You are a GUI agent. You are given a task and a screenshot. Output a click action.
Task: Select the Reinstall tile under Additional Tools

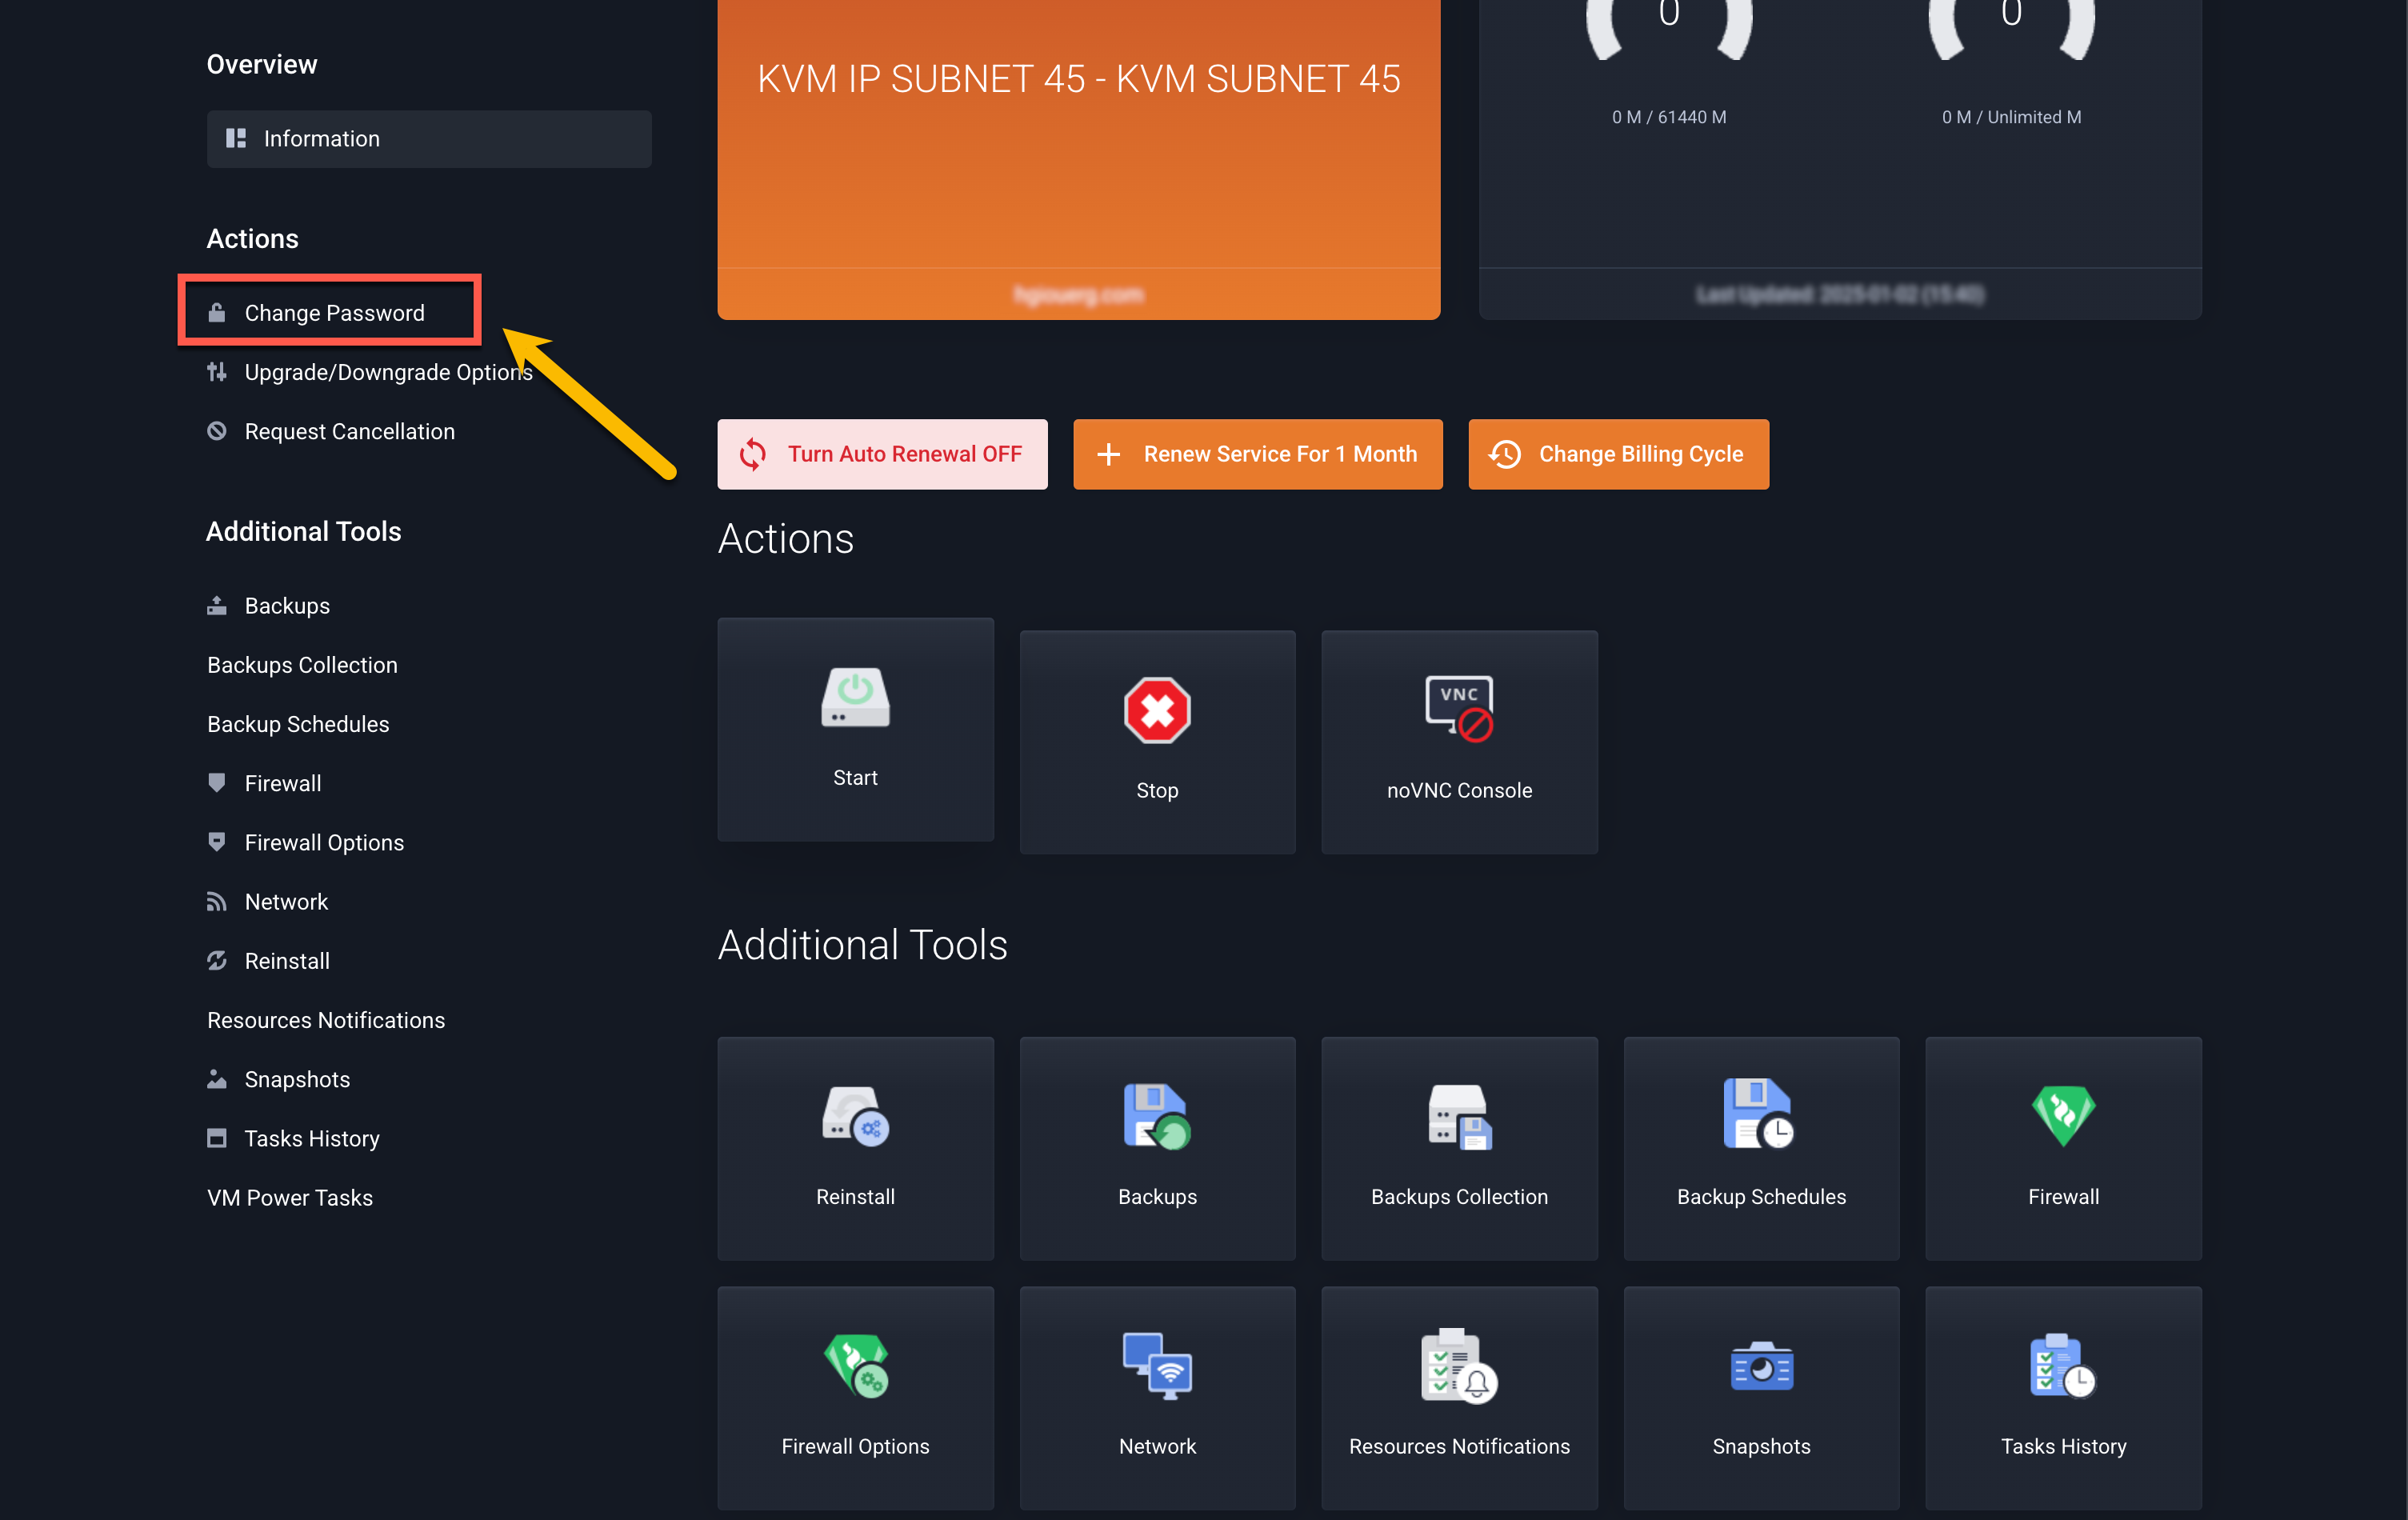[855, 1148]
